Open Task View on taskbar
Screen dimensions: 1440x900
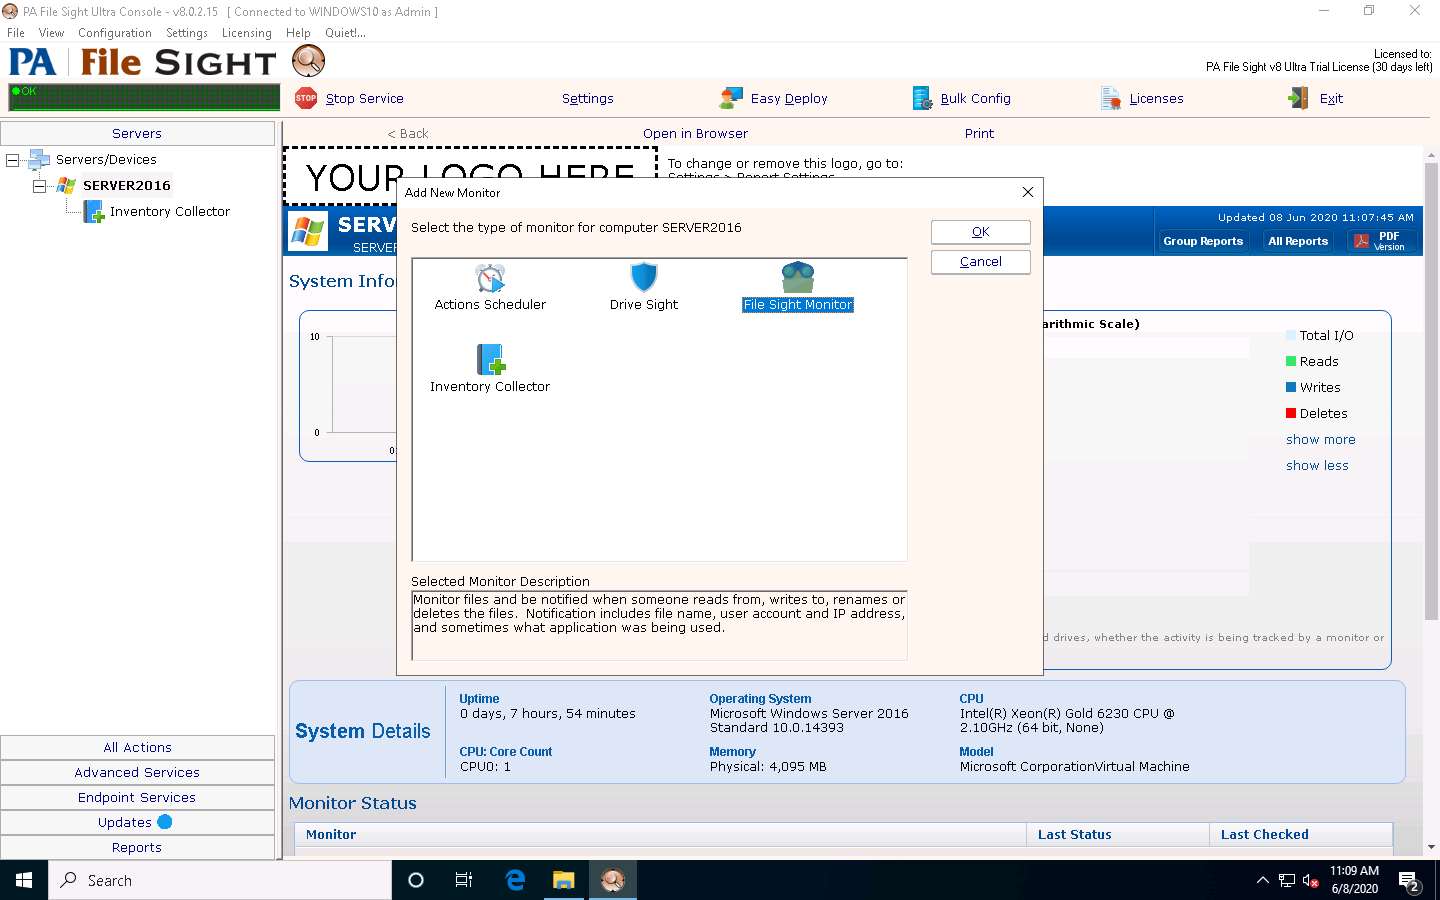pyautogui.click(x=464, y=880)
